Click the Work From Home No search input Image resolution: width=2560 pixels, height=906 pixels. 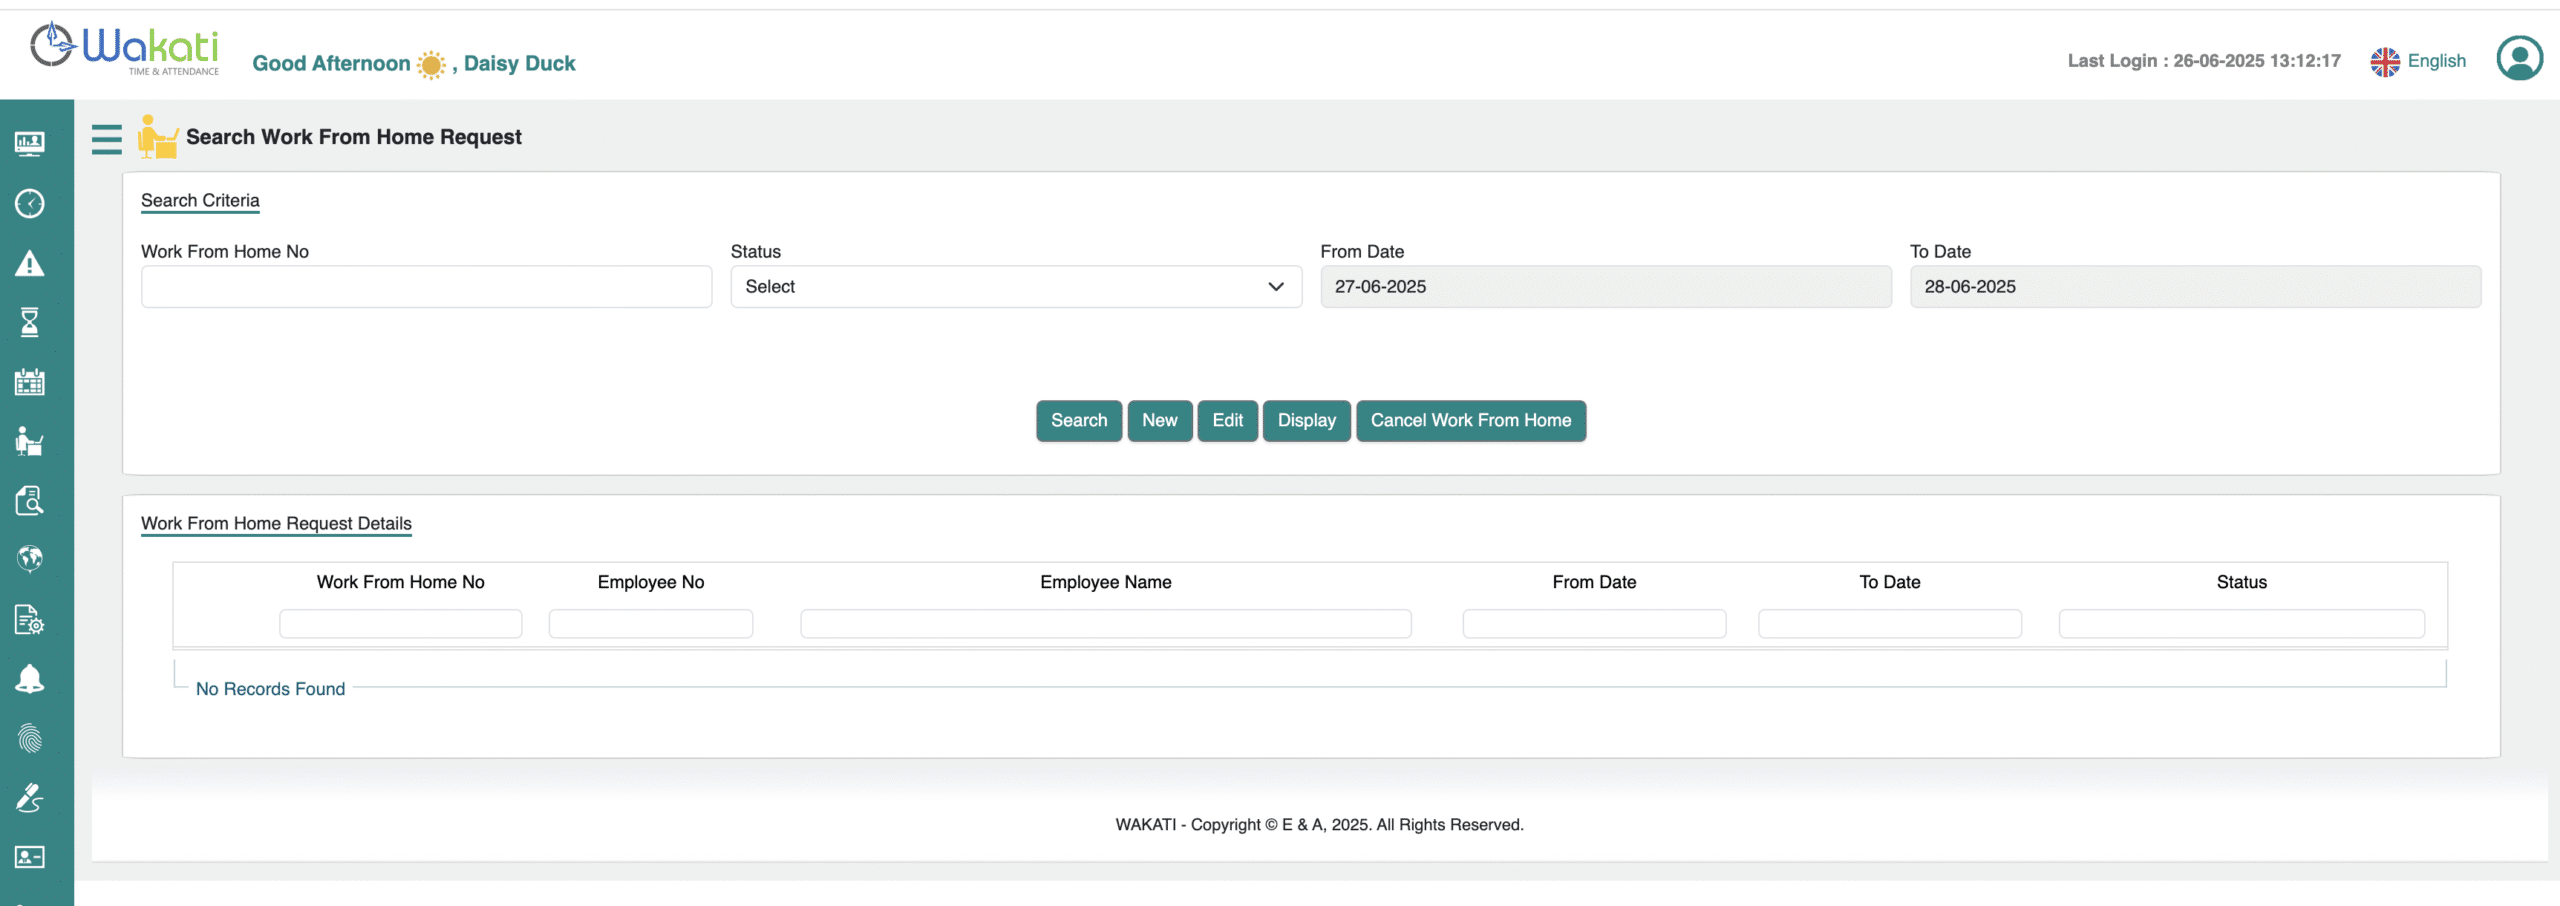426,287
